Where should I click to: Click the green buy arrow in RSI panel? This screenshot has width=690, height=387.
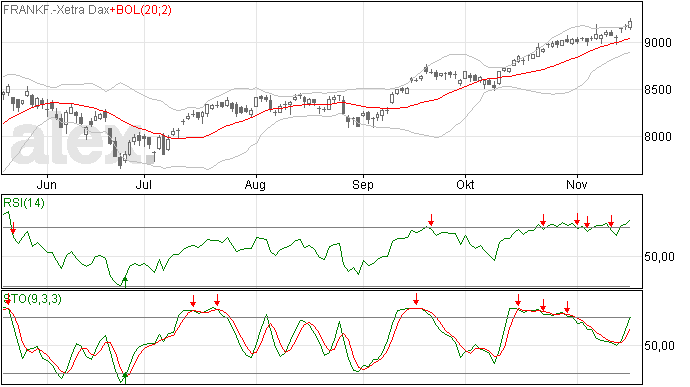125,282
